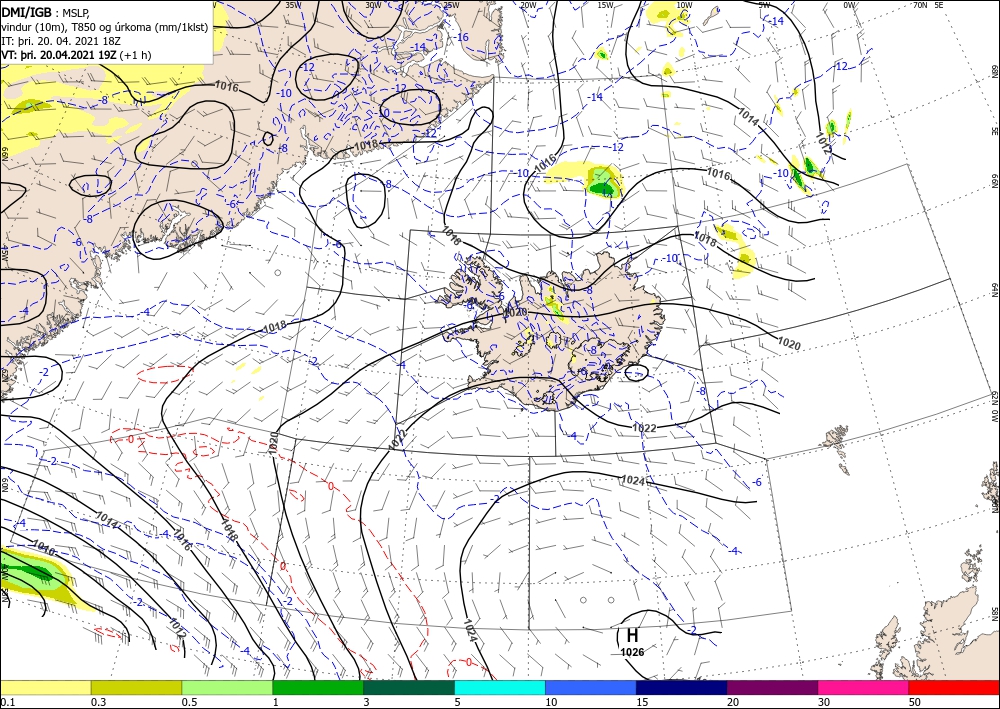Choose the purple 20–30 legend swatch
The image size is (1000, 709).
coord(772,687)
